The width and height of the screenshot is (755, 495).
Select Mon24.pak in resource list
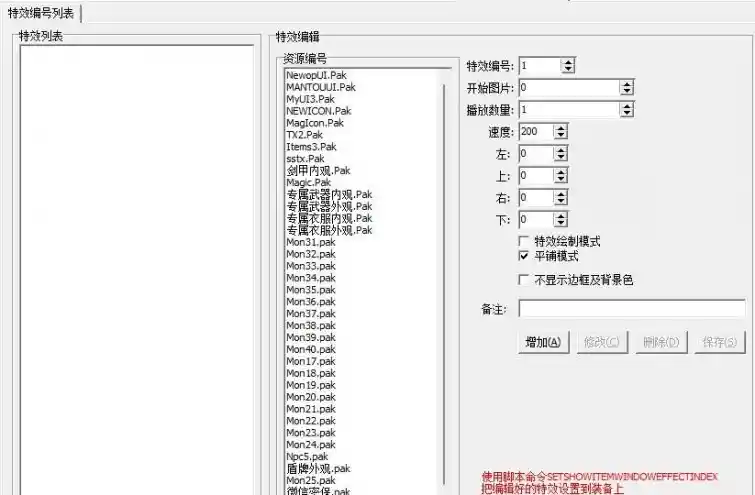click(311, 444)
